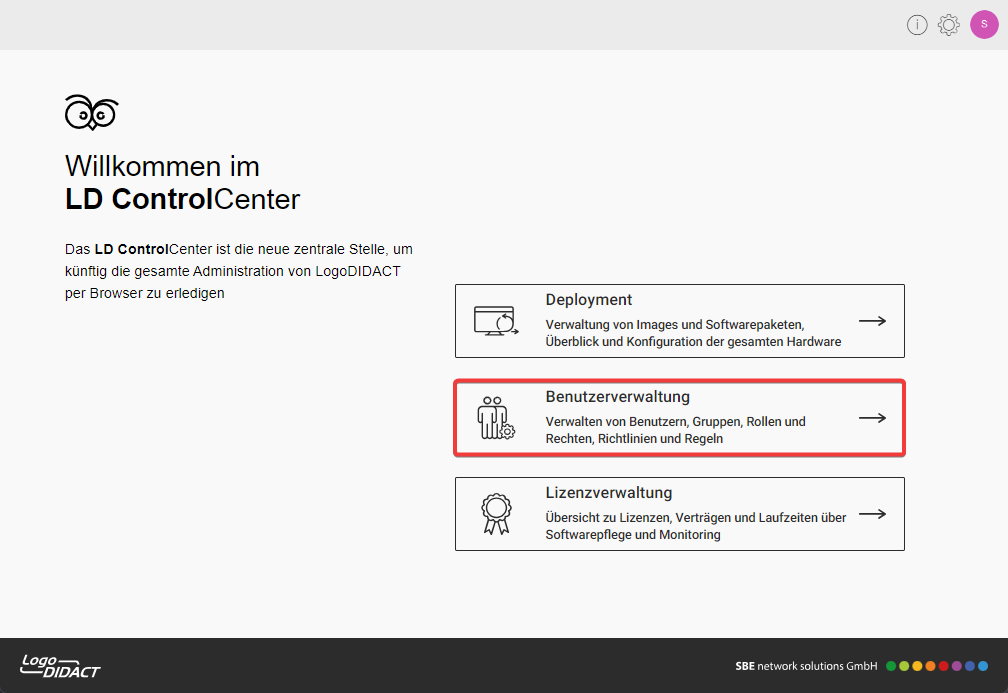This screenshot has height=693, width=1008.
Task: Click the 'Verwaltung von Images und Softwarepaketen' description
Action: (693, 333)
